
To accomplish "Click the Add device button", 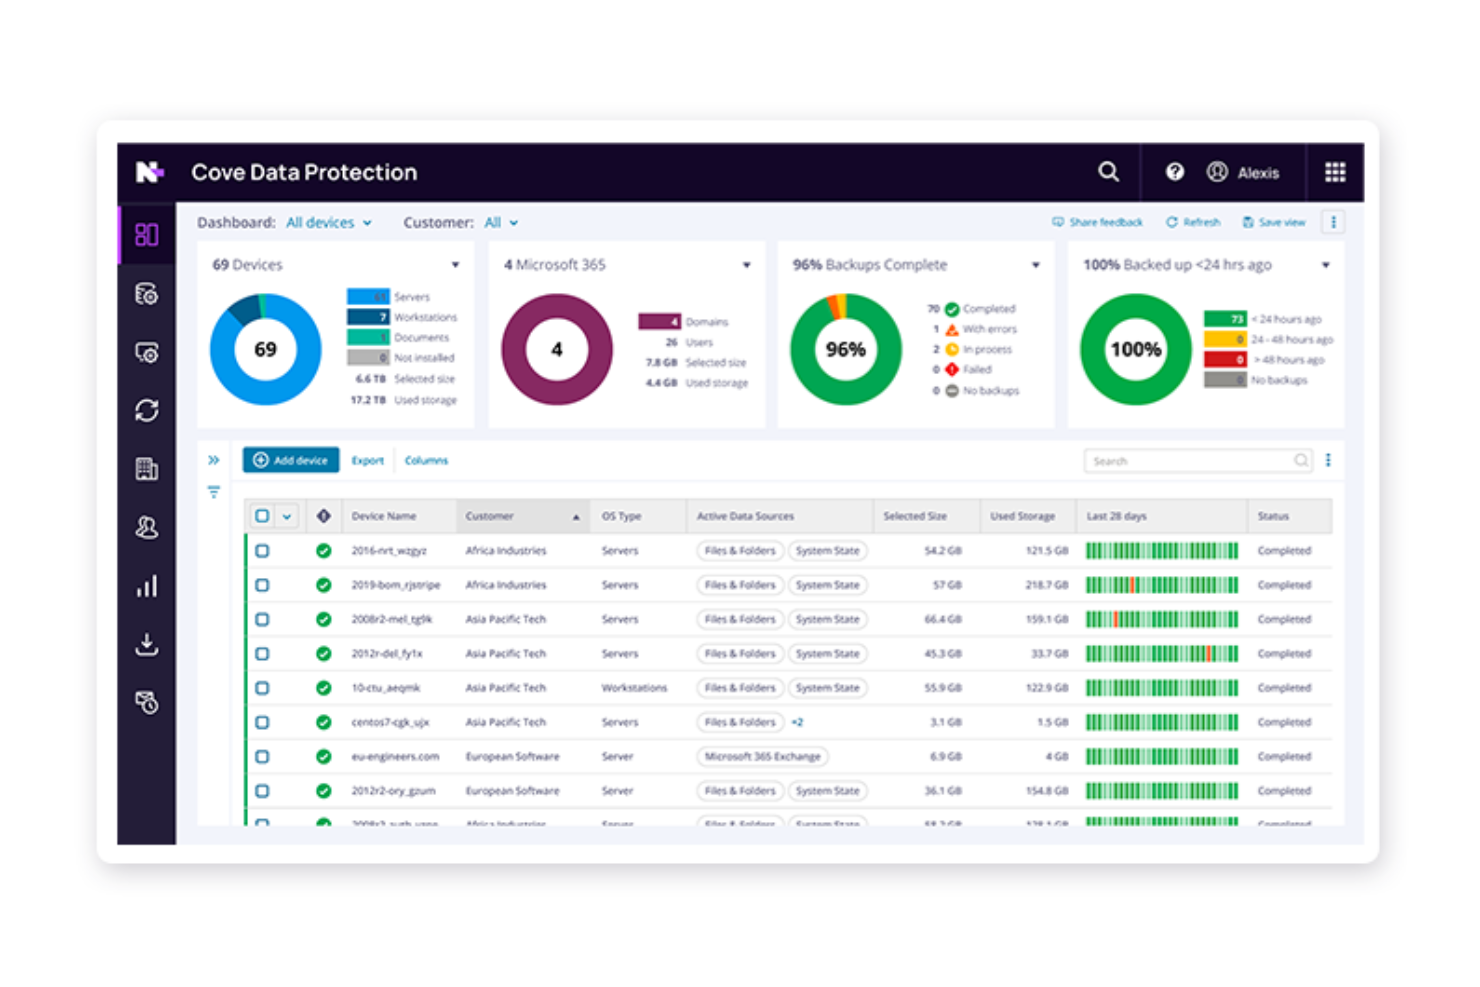I will coord(290,460).
